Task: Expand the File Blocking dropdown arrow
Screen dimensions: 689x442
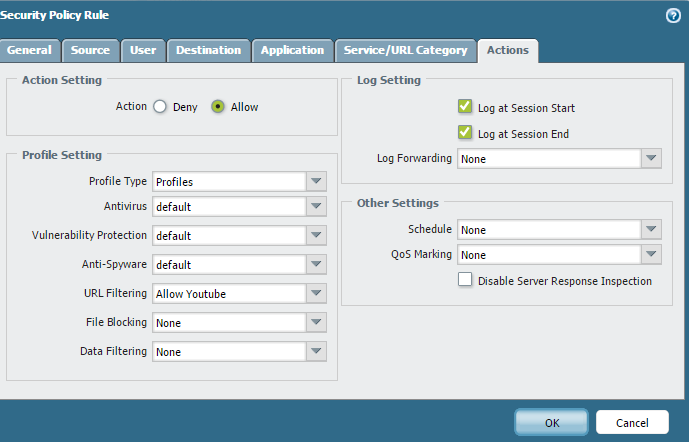Action: pyautogui.click(x=316, y=323)
